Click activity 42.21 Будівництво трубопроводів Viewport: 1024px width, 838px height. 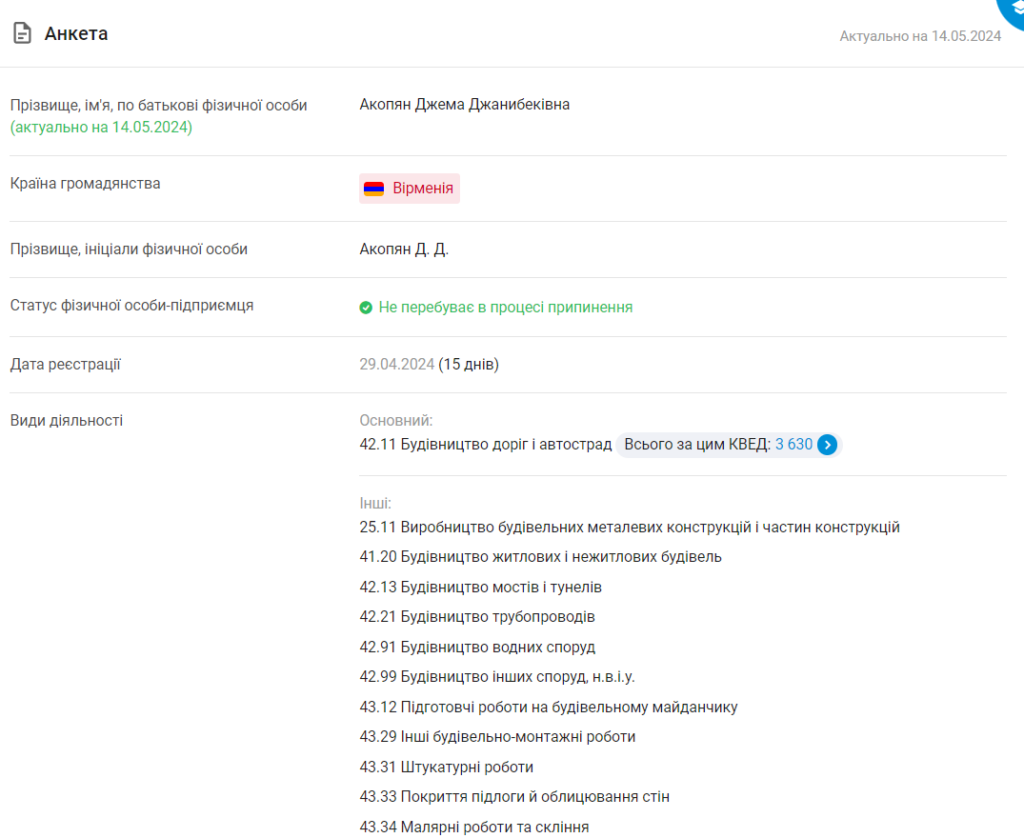(x=477, y=617)
